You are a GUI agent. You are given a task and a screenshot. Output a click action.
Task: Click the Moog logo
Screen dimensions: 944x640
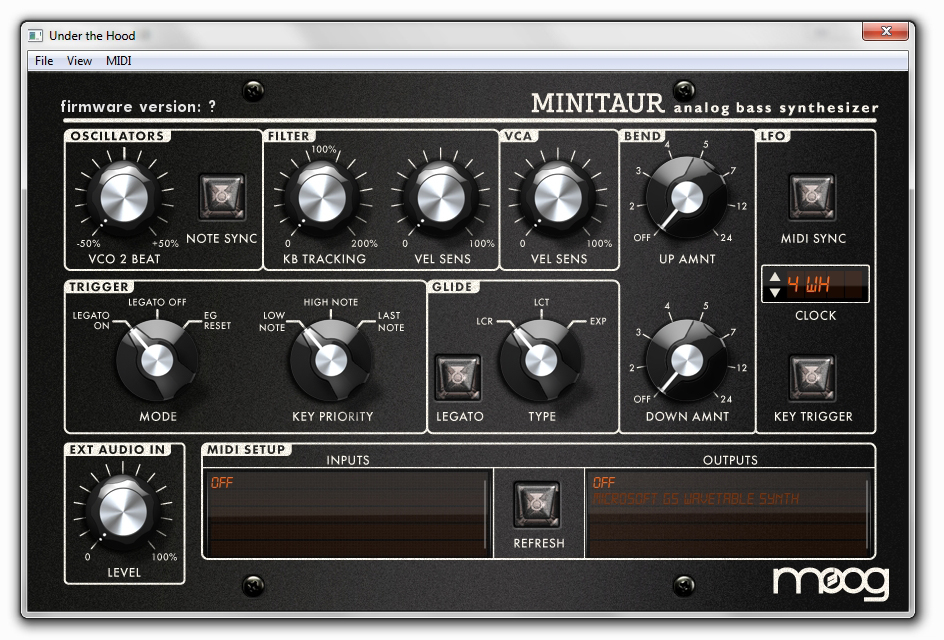(831, 583)
